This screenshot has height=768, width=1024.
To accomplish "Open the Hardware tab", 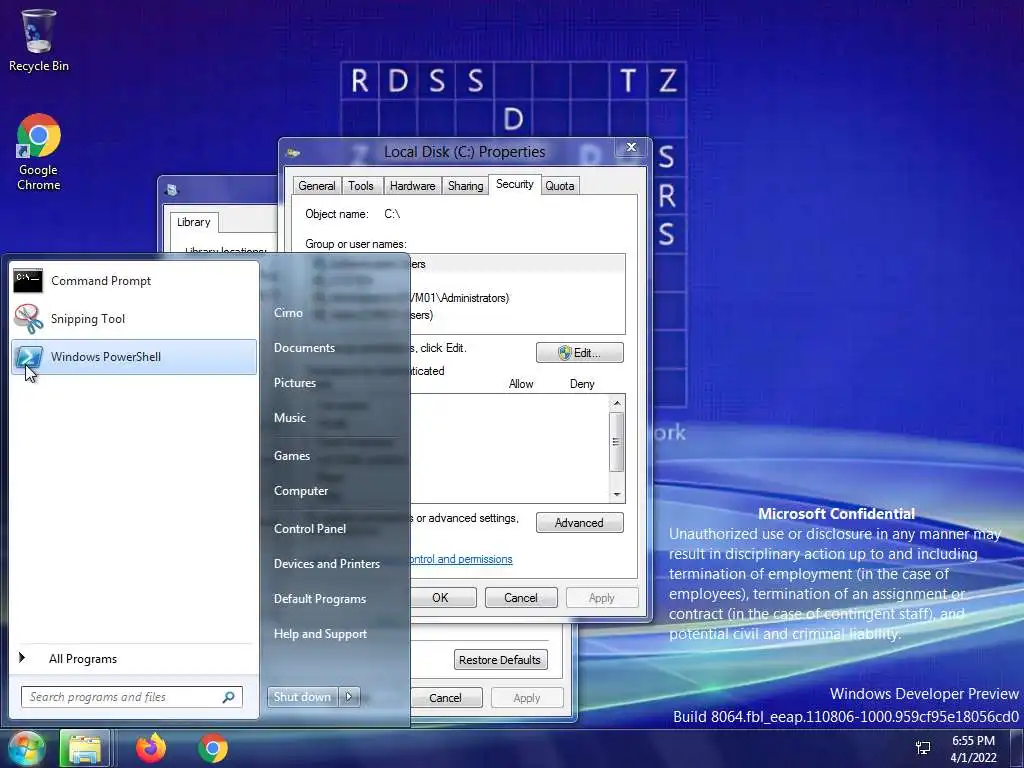I will [412, 185].
